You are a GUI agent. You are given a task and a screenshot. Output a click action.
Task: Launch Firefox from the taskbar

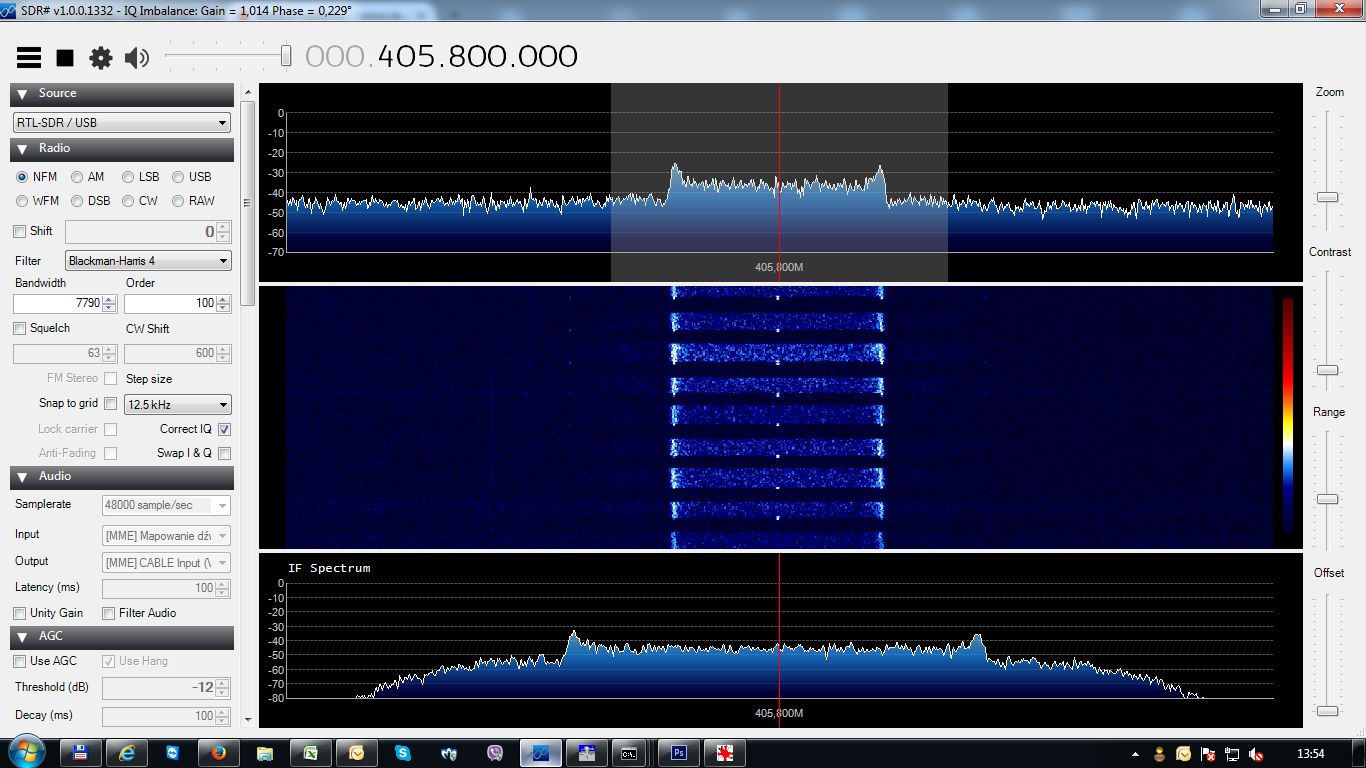[219, 753]
